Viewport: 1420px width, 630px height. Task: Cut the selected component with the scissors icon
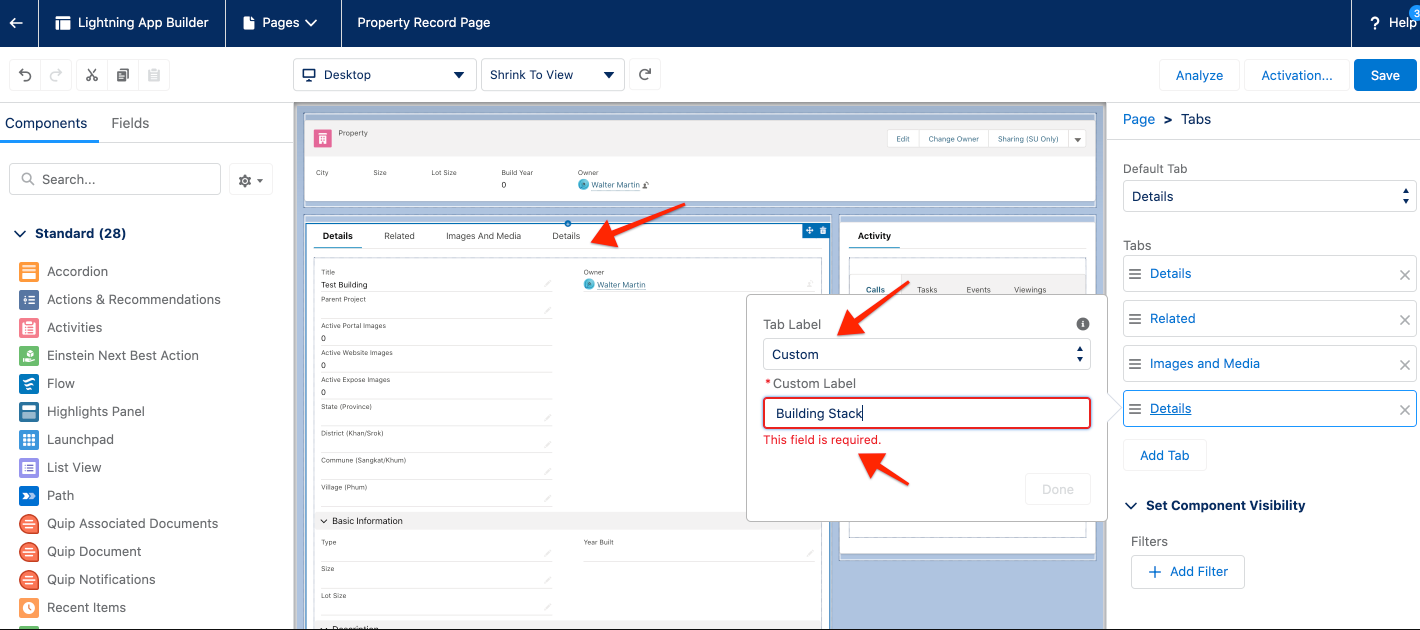(x=91, y=75)
